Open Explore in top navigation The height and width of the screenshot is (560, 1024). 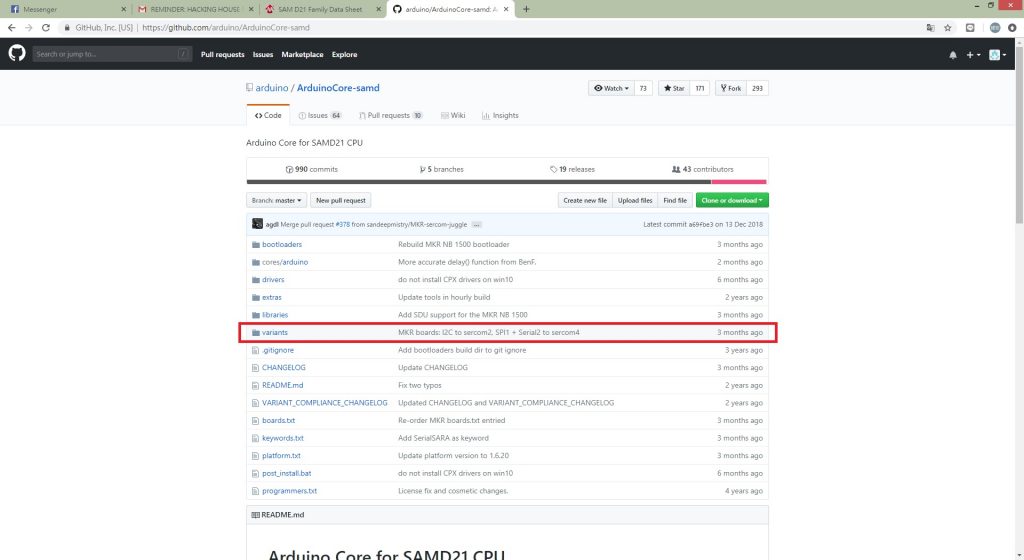344,55
